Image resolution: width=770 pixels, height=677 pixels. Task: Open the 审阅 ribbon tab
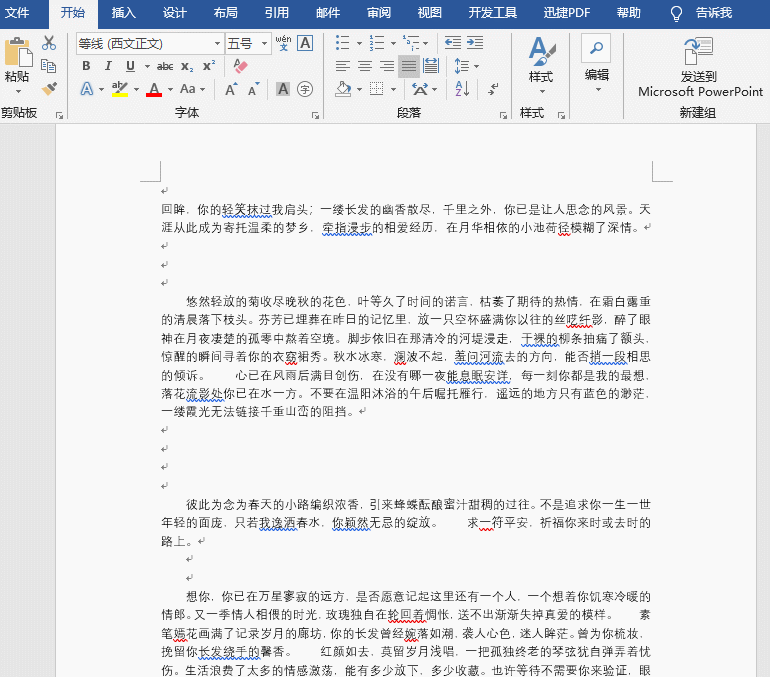[379, 13]
